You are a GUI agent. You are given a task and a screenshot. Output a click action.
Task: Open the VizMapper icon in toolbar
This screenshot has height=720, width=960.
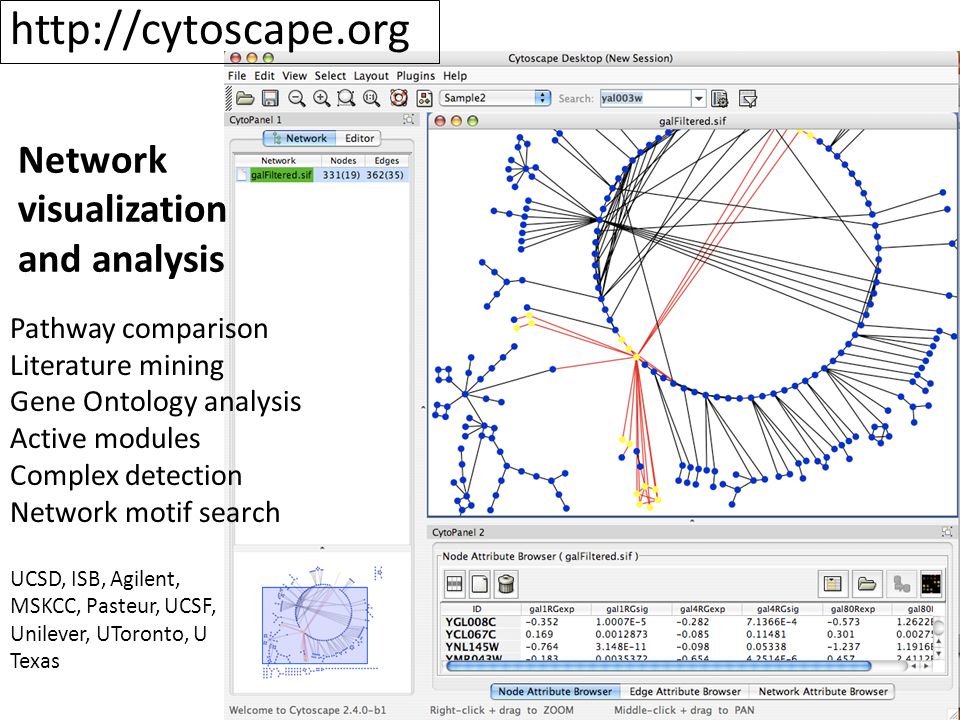coord(424,98)
